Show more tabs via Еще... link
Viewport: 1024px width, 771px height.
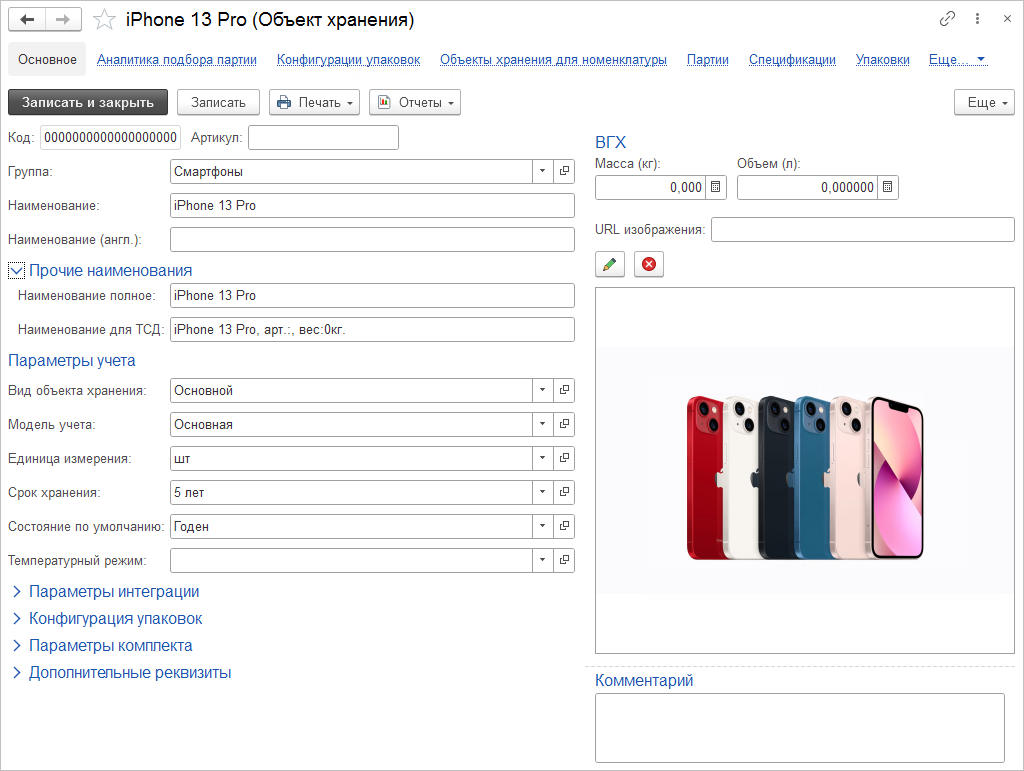(957, 59)
